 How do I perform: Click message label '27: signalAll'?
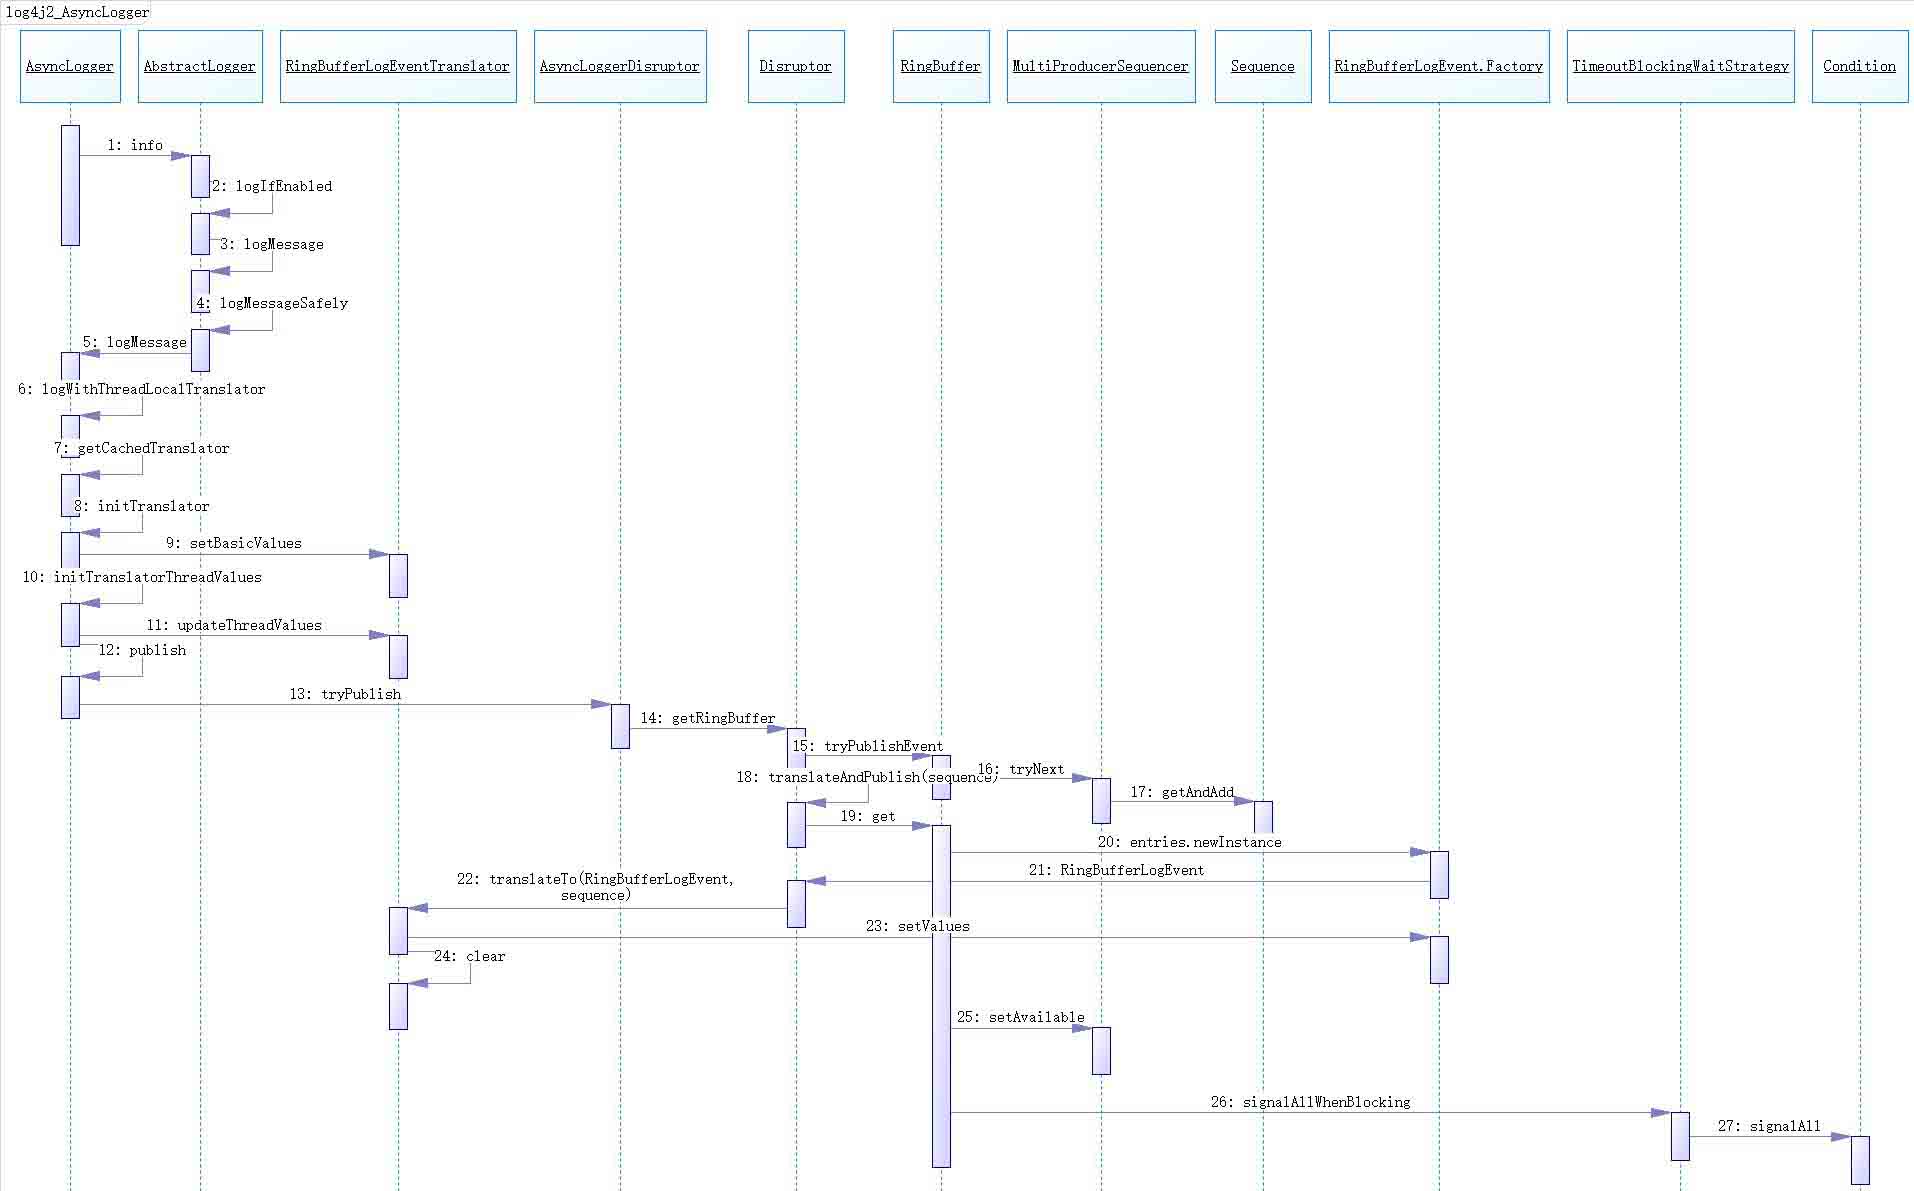[1770, 1126]
